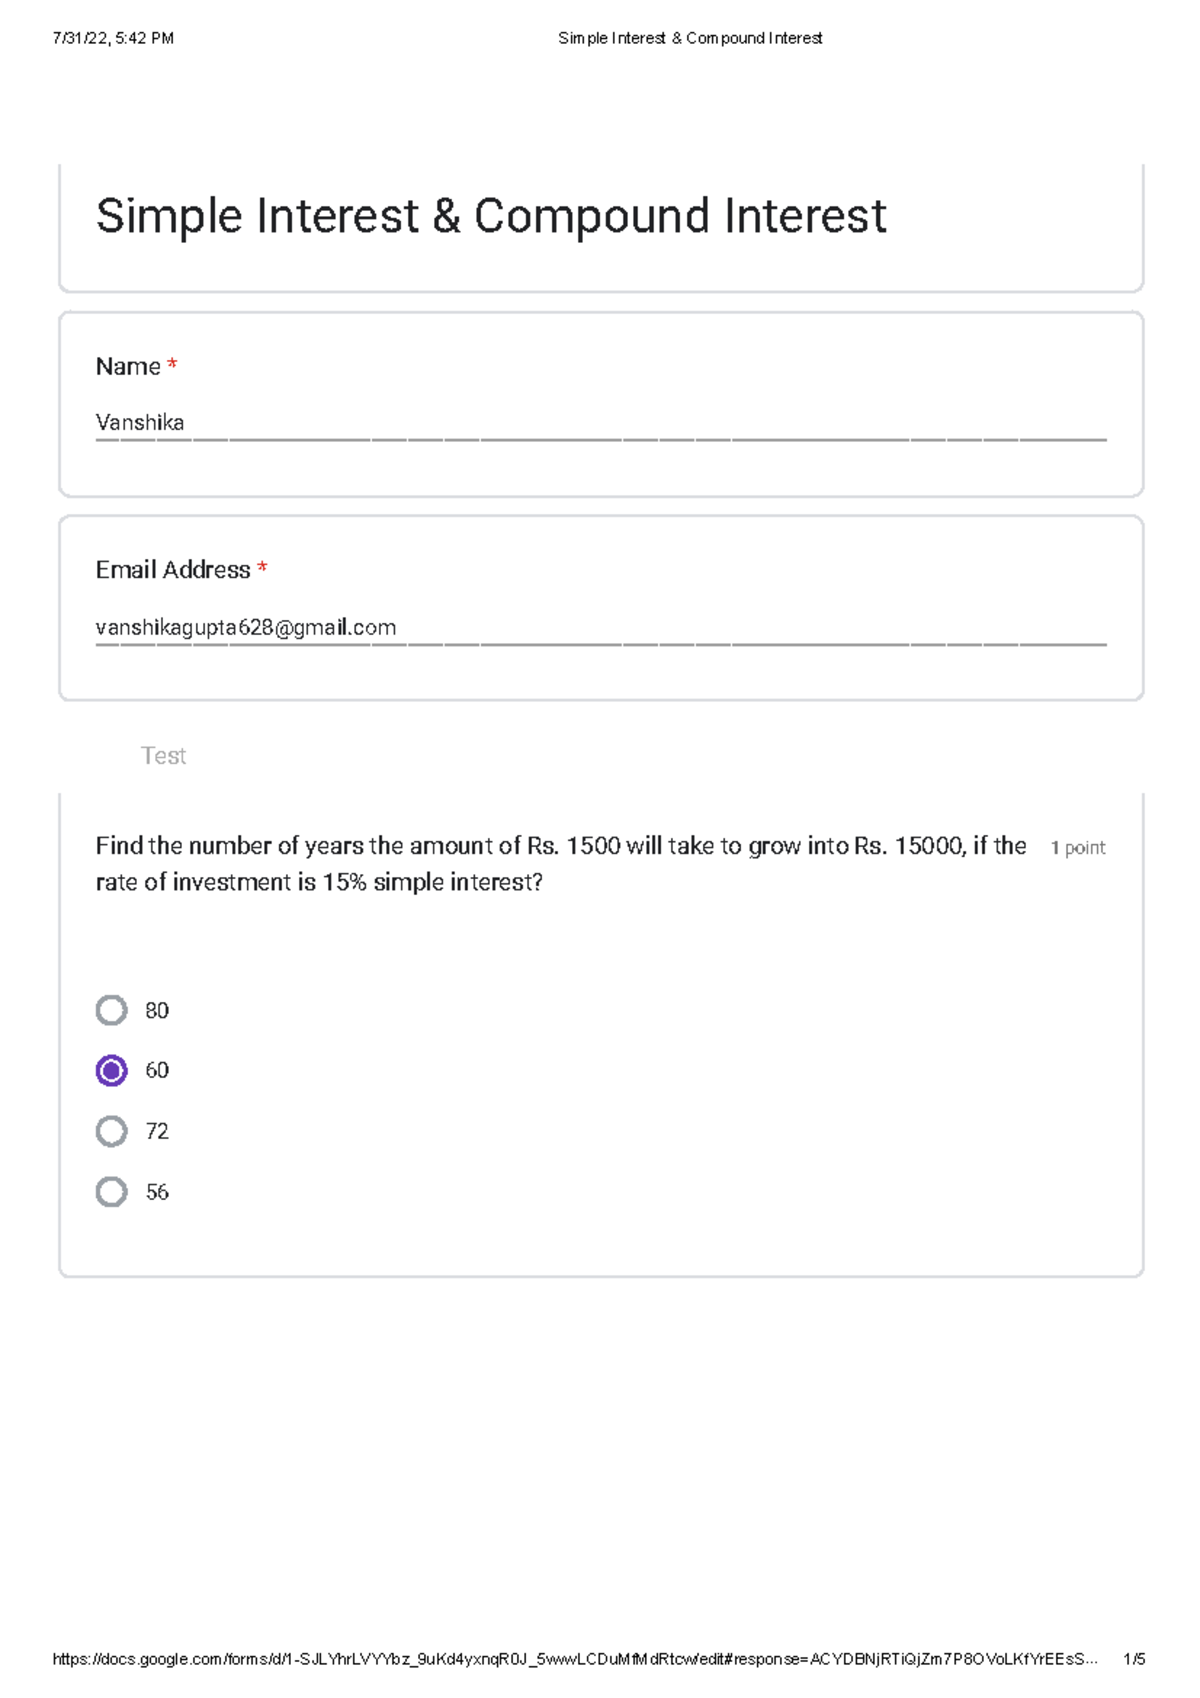1200x1698 pixels.
Task: Click the small page title in header
Action: click(x=690, y=38)
